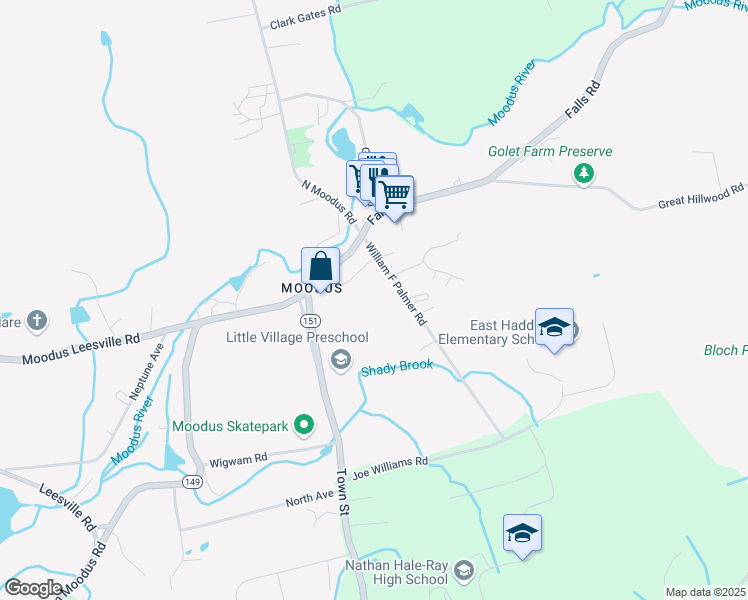Open the East Haddam Elementary School graduation cap marker
This screenshot has width=748, height=600.
click(554, 329)
